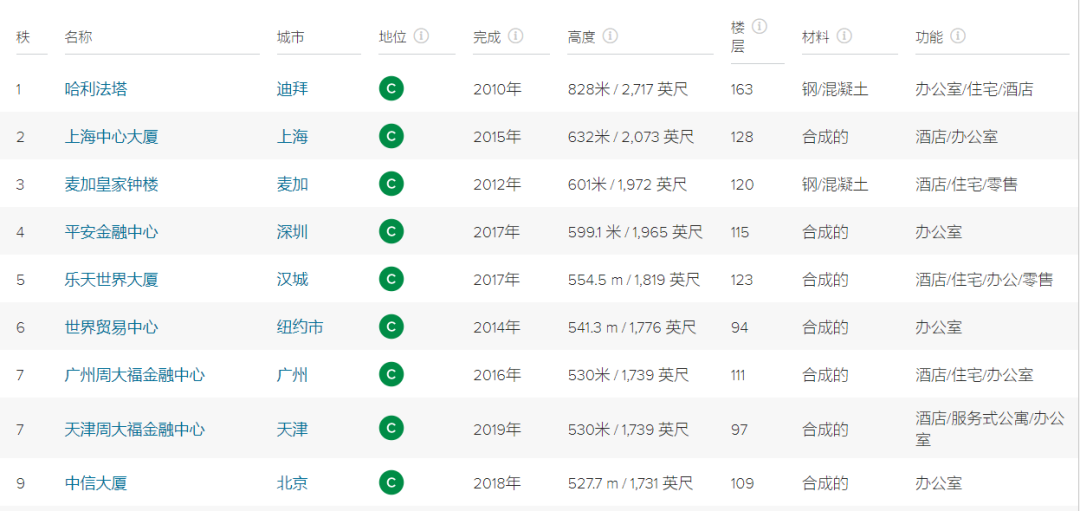Click info icon next to 功能 header
Screen dimensions: 1080x511
(x=958, y=36)
